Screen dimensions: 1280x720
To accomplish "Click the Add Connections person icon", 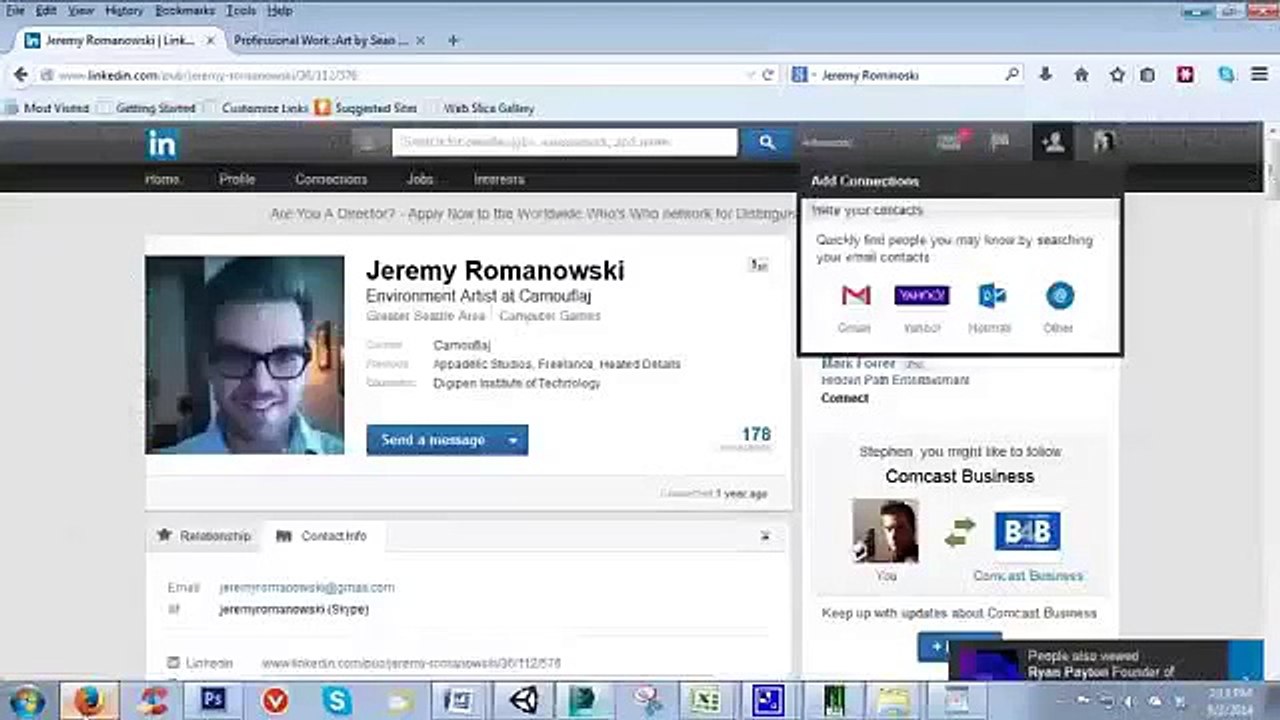I will [x=1052, y=142].
